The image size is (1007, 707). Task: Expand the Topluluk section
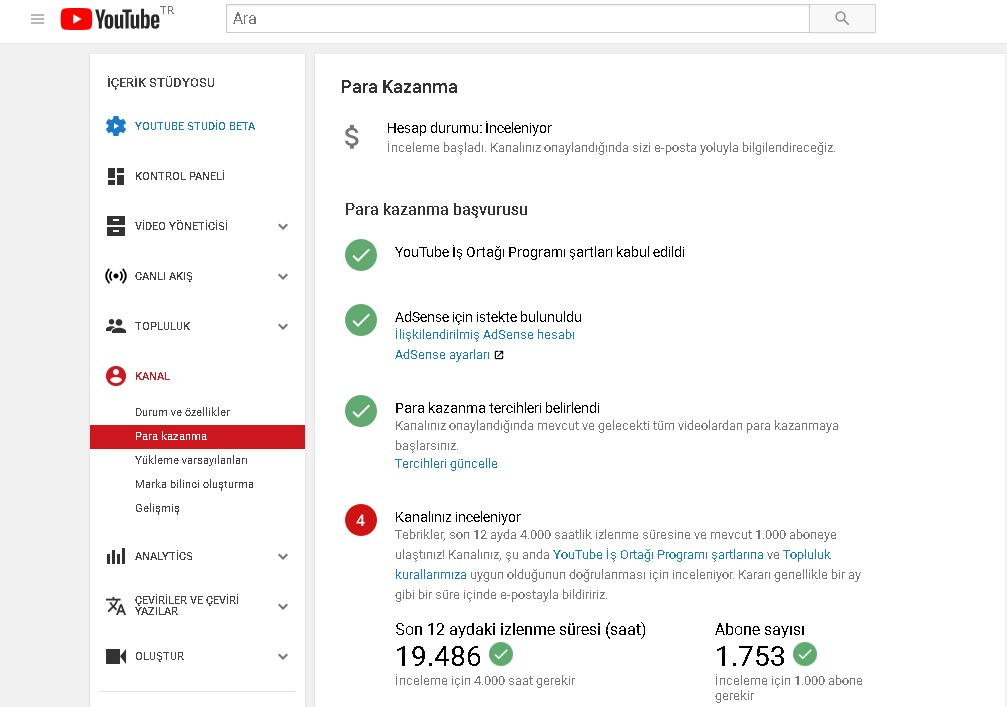coord(283,326)
